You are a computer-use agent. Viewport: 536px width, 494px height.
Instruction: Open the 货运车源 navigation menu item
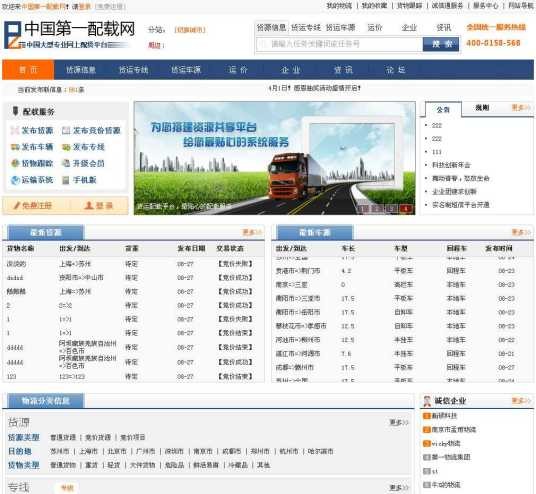(186, 70)
